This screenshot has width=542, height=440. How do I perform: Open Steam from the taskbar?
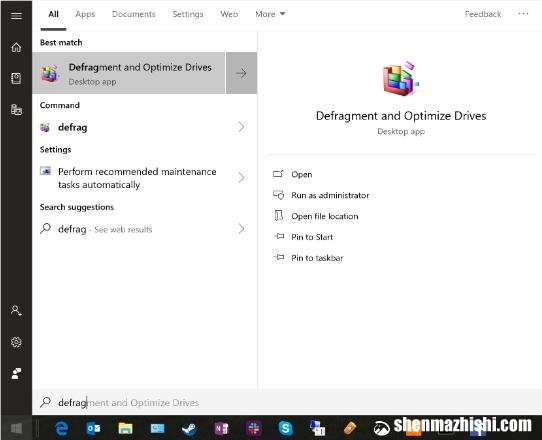click(x=189, y=429)
